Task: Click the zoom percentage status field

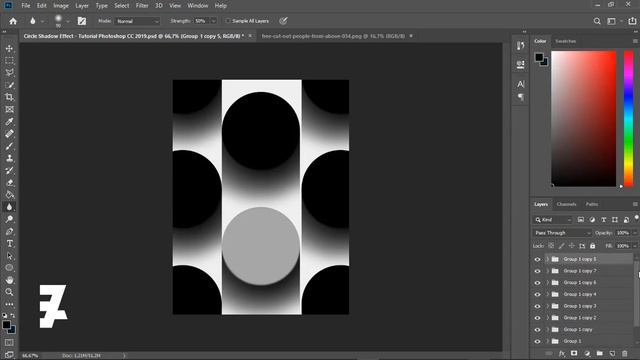Action: tap(30, 356)
